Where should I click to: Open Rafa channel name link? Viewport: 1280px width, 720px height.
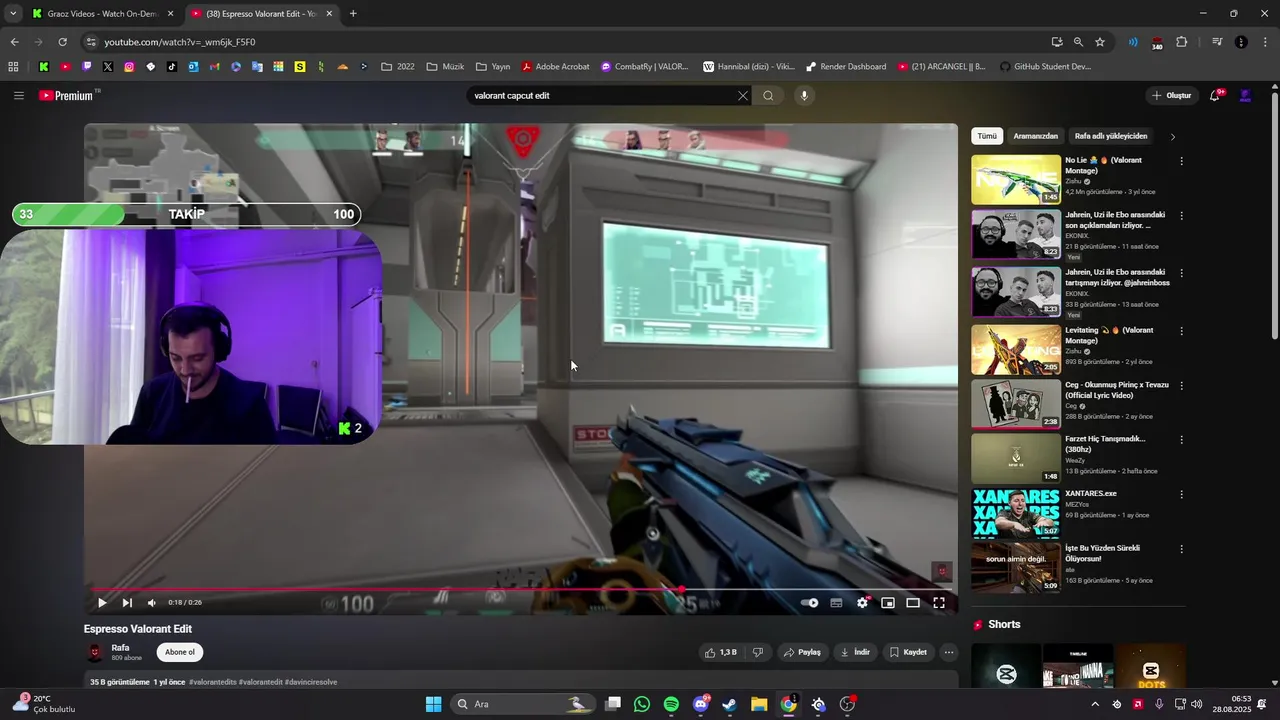tap(120, 648)
